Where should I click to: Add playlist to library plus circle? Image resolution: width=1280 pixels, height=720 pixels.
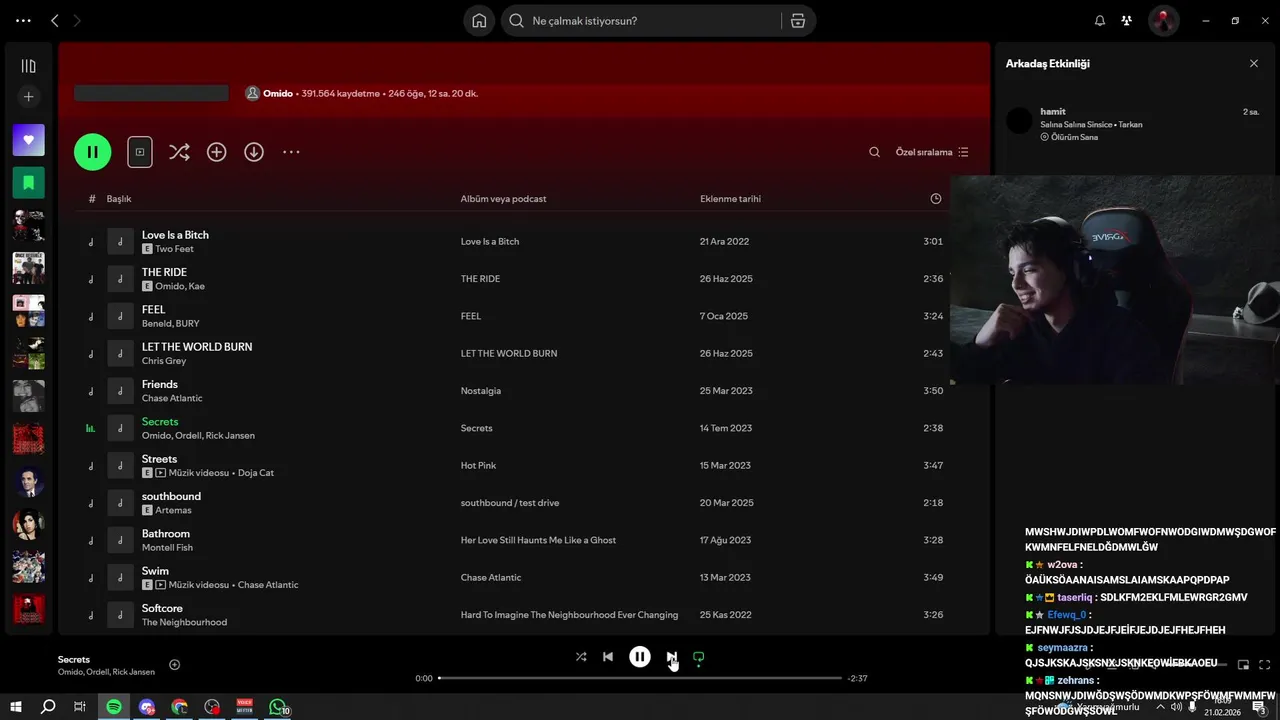[216, 152]
